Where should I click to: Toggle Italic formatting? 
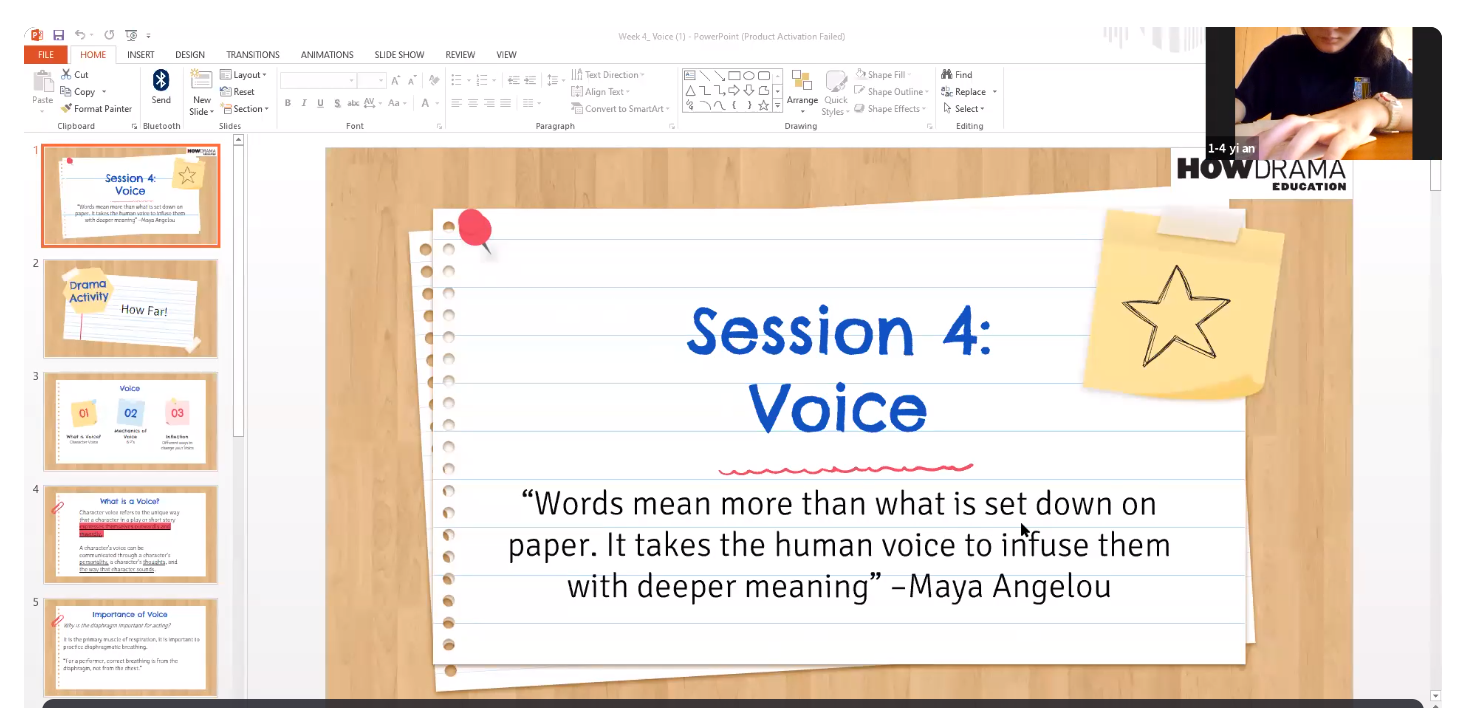[304, 103]
